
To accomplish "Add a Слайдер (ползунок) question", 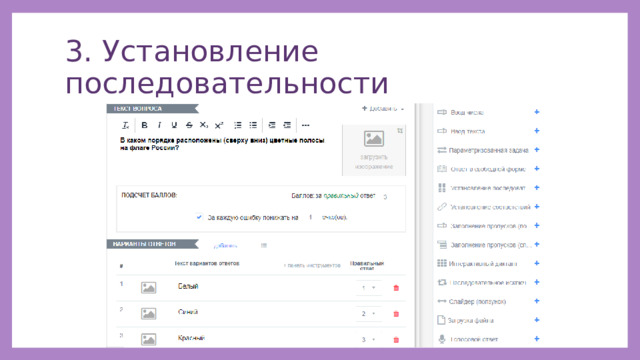I will point(537,301).
